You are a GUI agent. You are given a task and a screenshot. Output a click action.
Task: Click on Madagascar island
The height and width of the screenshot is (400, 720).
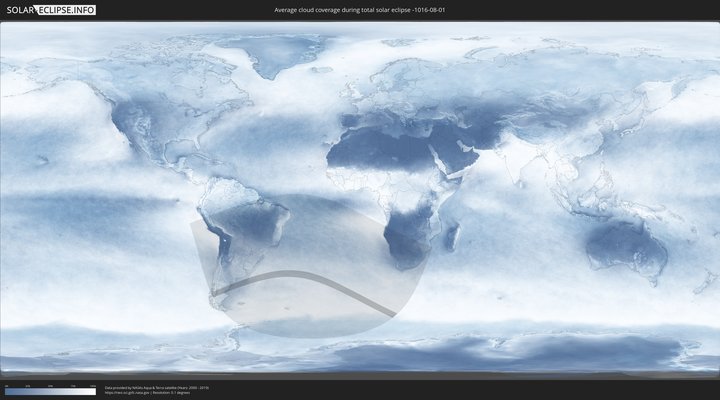[453, 236]
